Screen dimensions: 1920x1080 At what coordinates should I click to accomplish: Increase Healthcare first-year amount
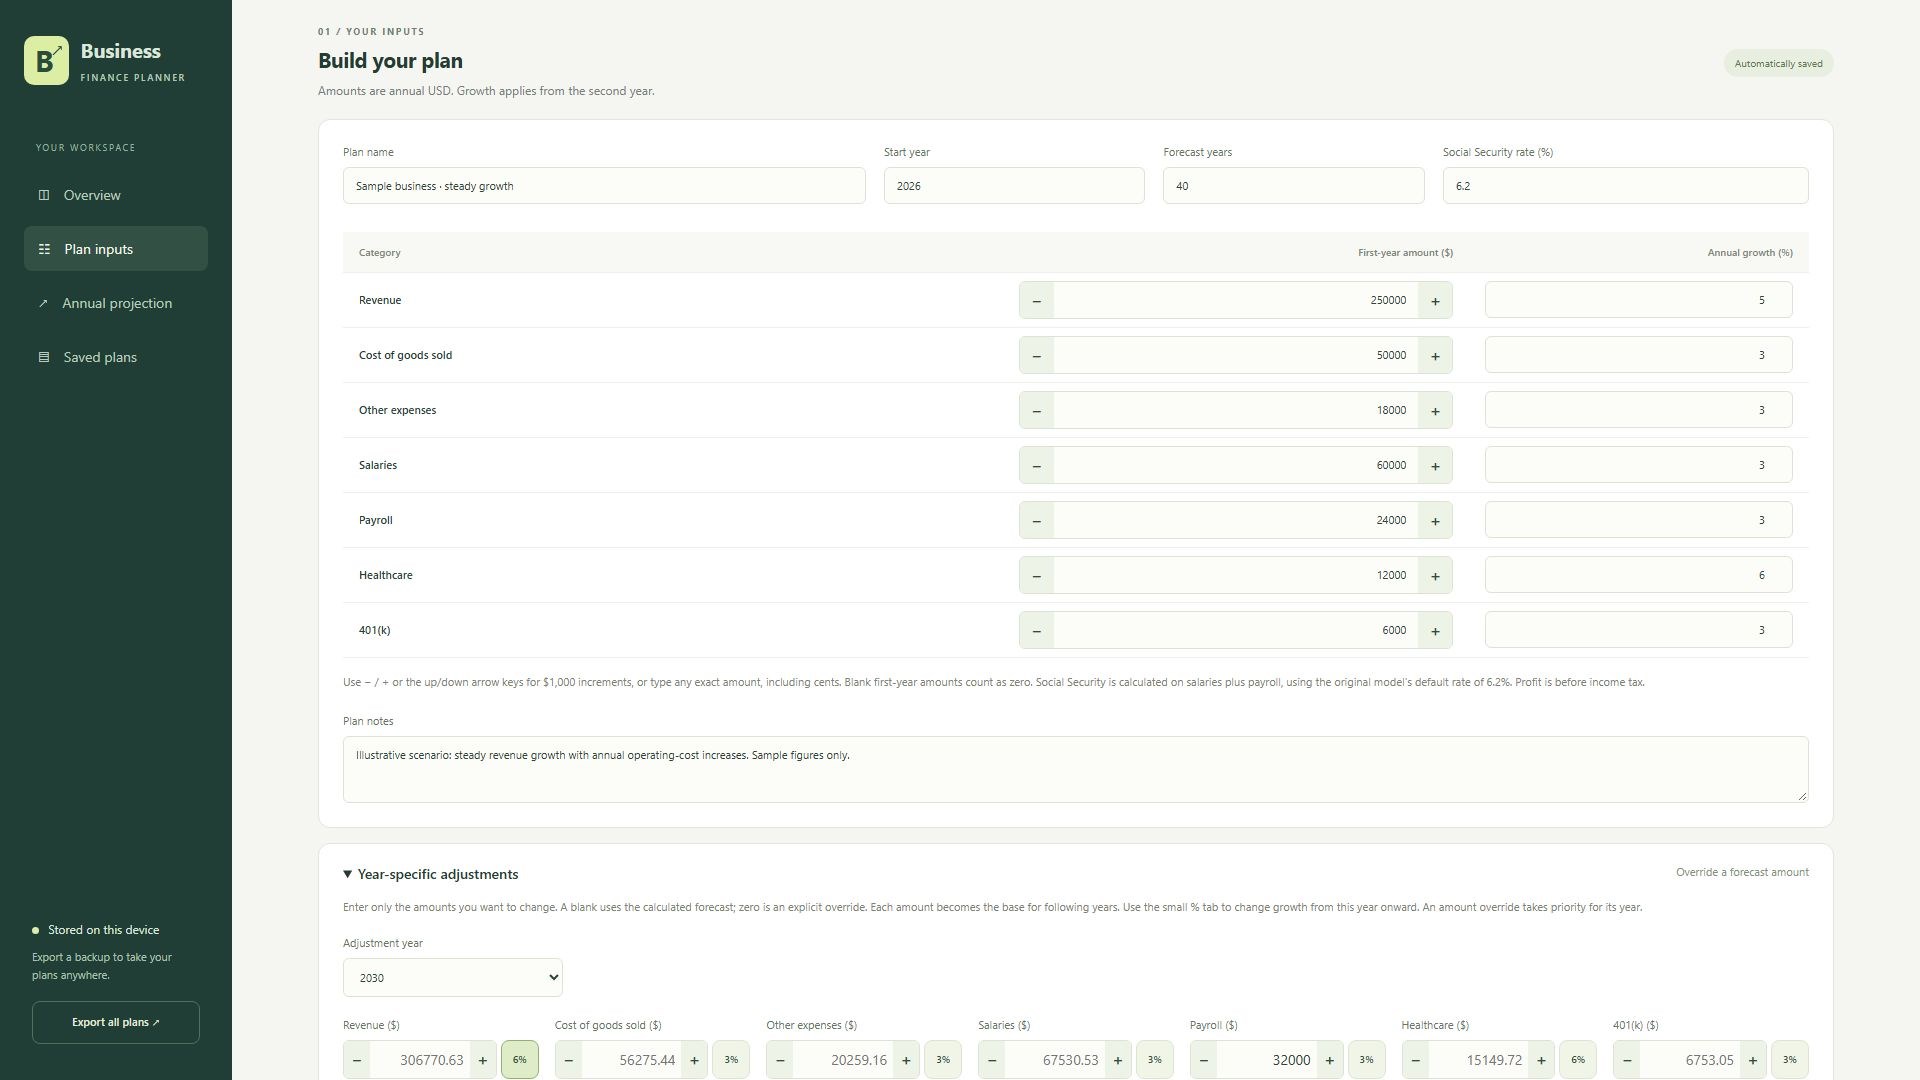(x=1435, y=576)
